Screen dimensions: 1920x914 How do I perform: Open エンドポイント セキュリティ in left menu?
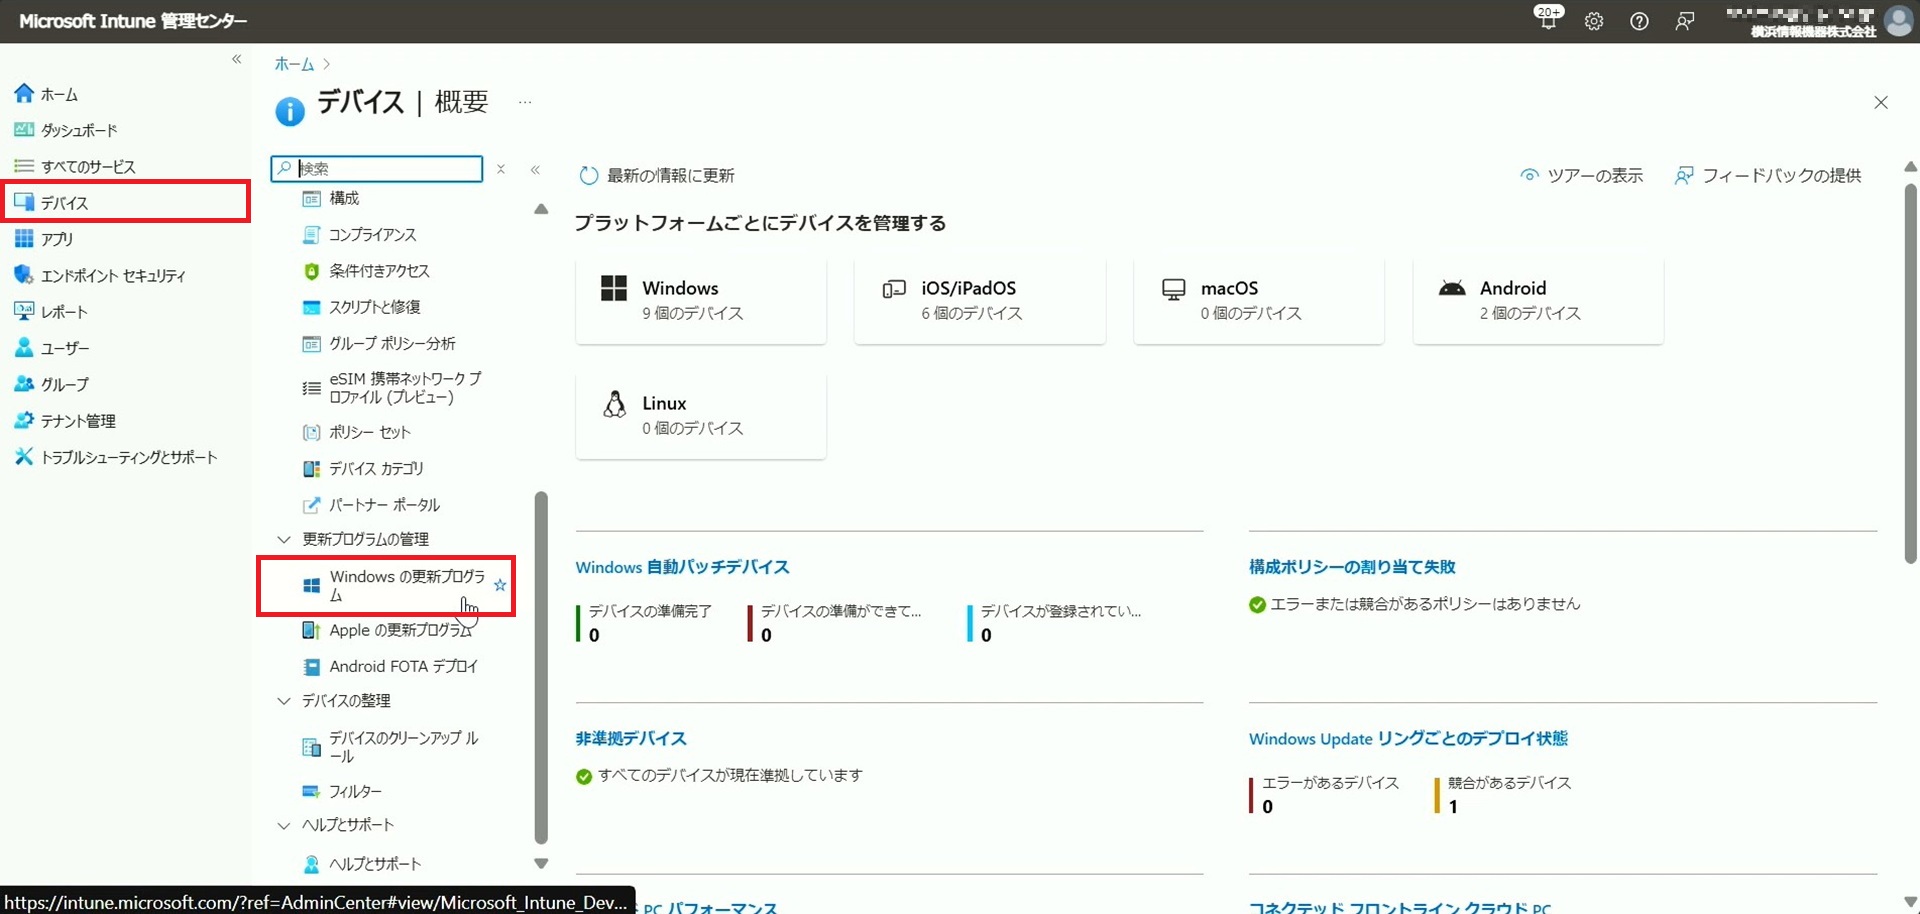click(112, 276)
